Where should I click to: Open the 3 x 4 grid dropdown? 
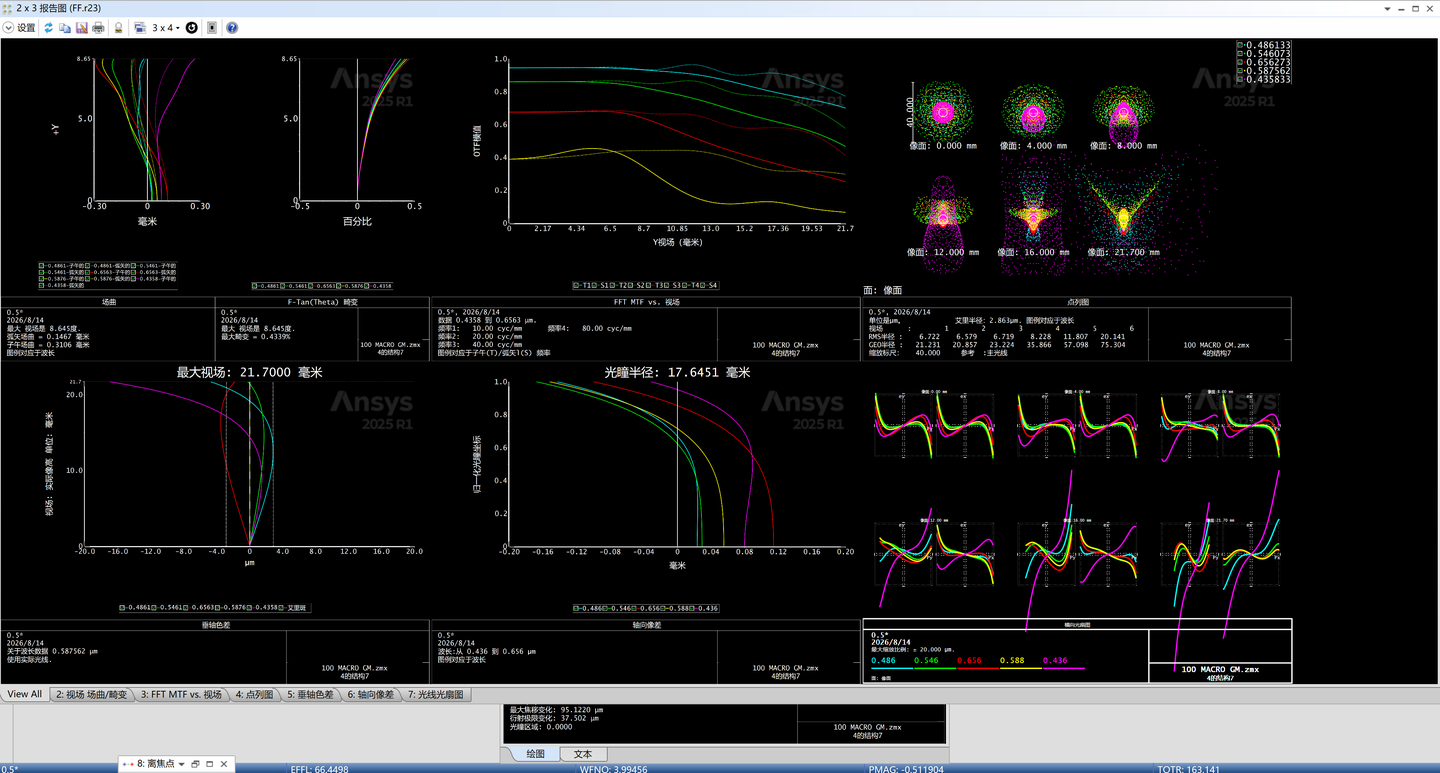(165, 28)
